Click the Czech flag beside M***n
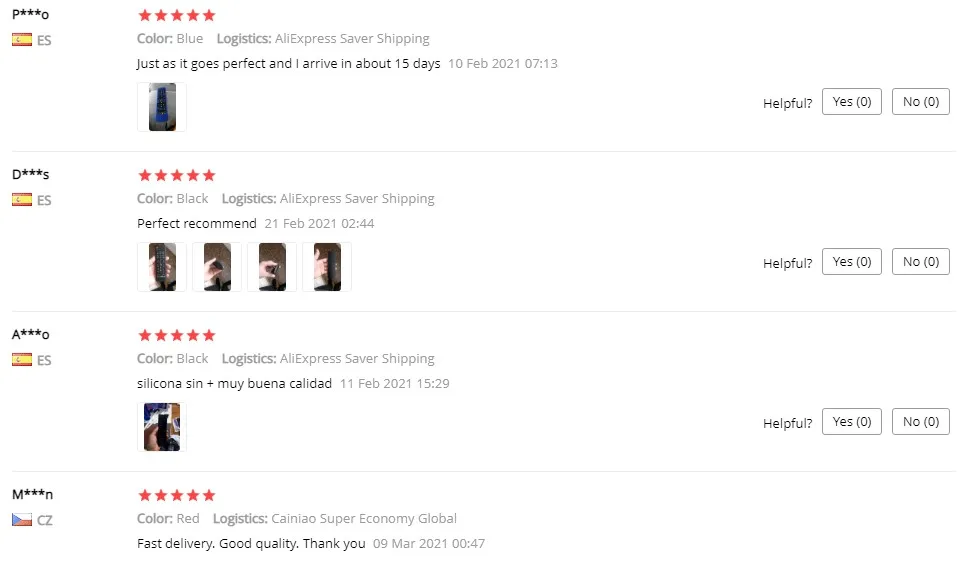Screen dimensions: 967x567 coord(22,520)
